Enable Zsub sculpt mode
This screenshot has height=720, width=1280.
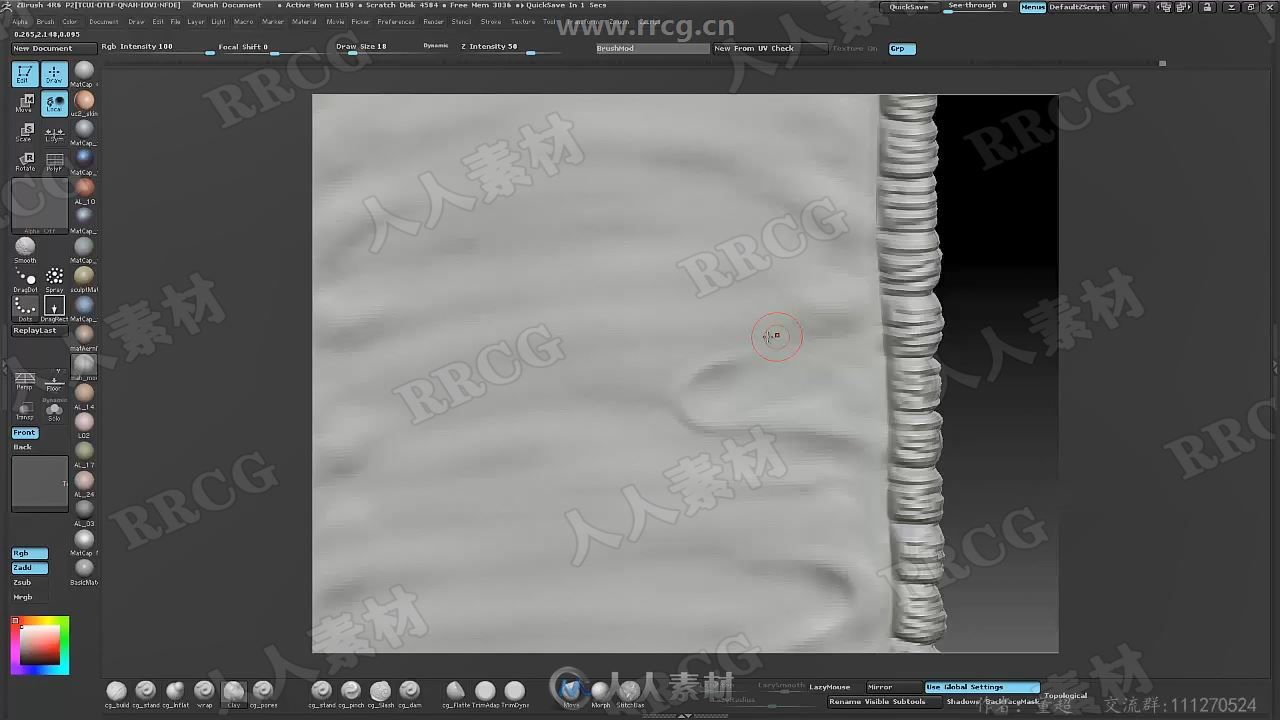(29, 582)
